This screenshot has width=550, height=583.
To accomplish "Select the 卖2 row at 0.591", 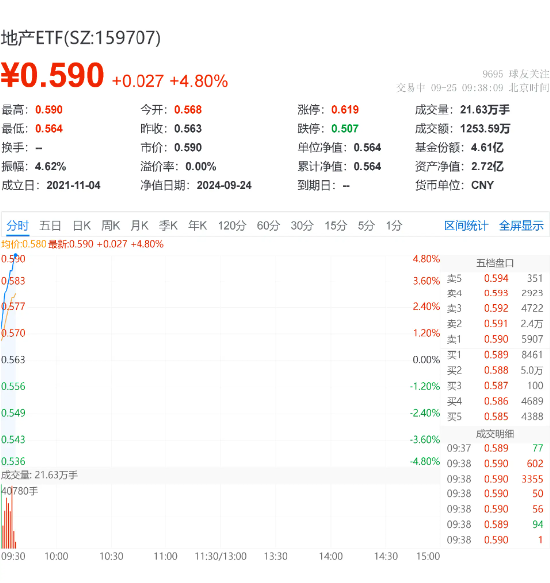I will (x=495, y=324).
